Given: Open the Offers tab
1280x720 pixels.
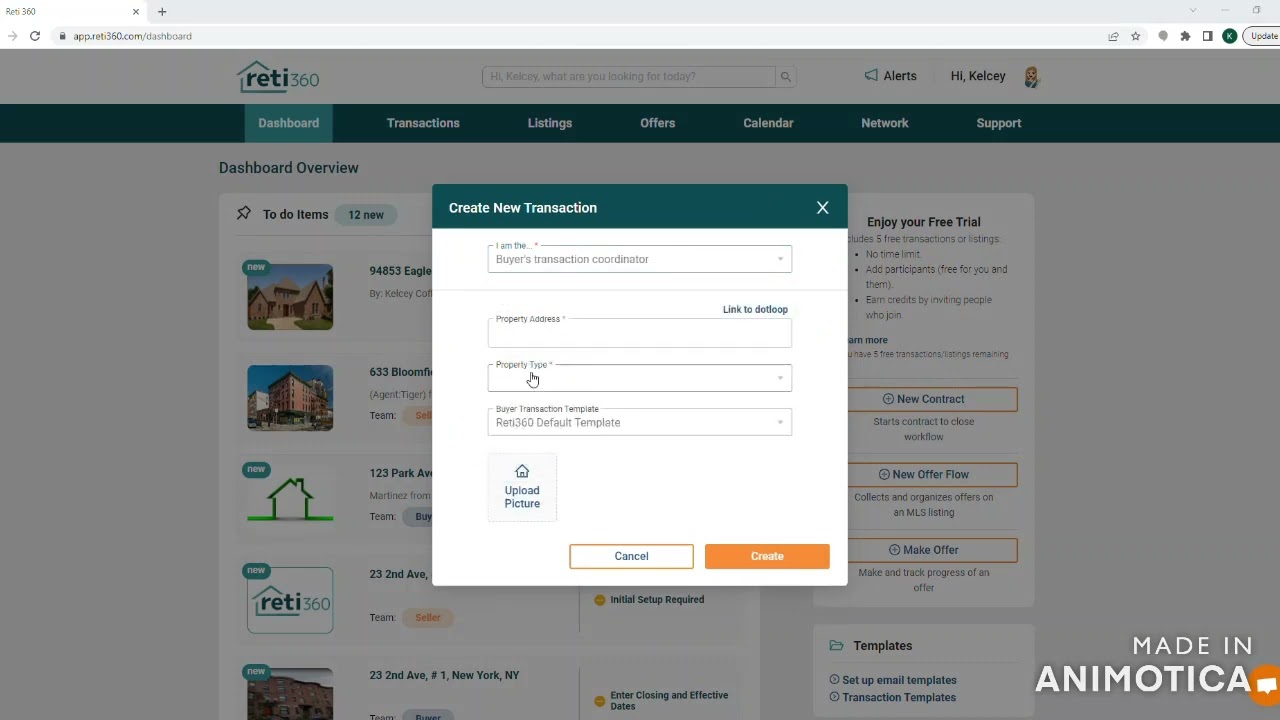Looking at the screenshot, I should tap(658, 123).
